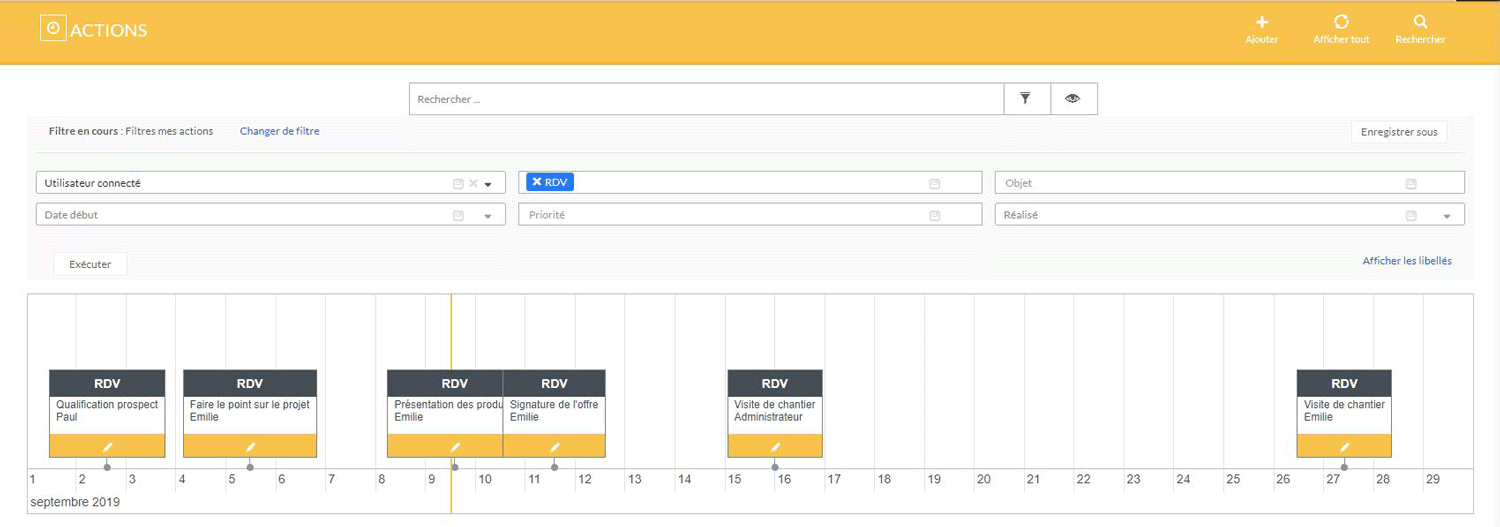Expand the Réalisé dropdown
Image resolution: width=1500 pixels, height=527 pixels.
(x=1446, y=216)
